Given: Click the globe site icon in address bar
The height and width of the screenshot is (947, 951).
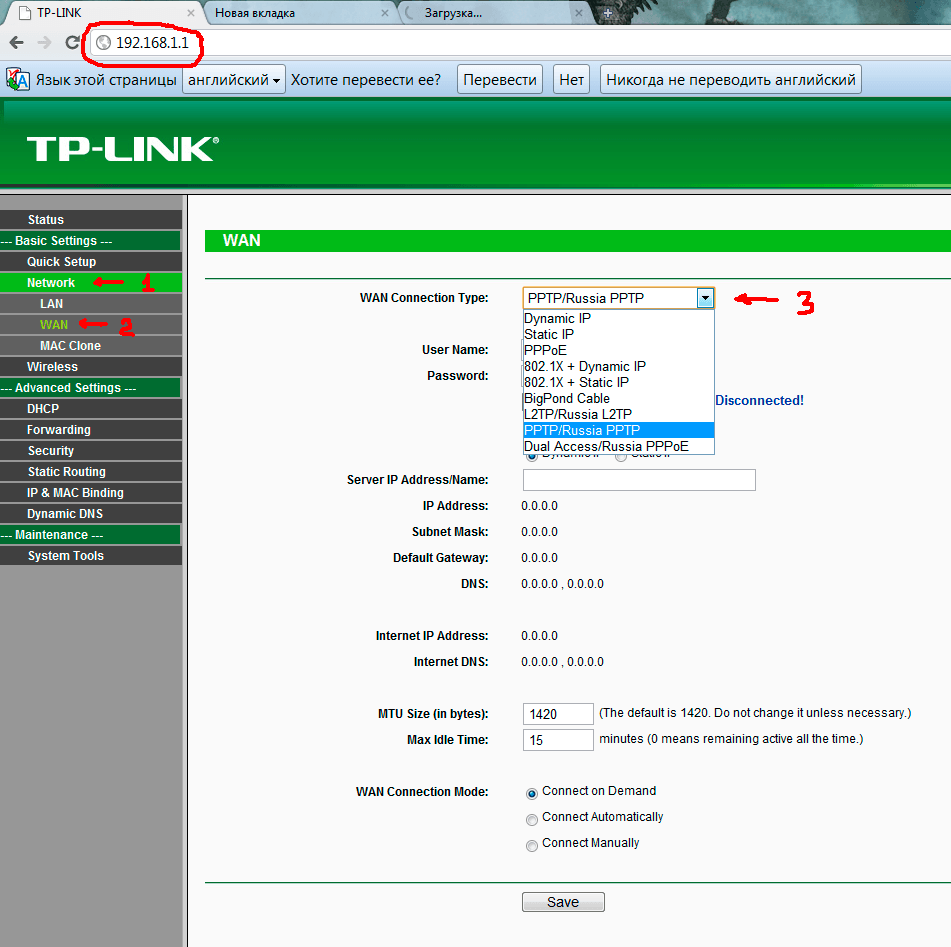Looking at the screenshot, I should pos(104,42).
